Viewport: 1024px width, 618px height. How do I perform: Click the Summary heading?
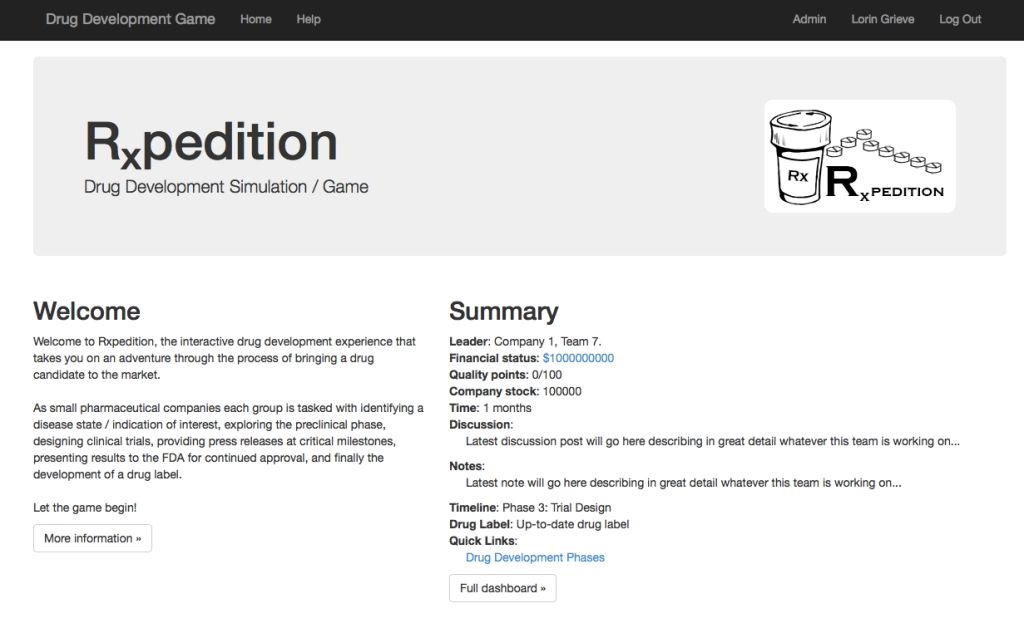click(503, 311)
